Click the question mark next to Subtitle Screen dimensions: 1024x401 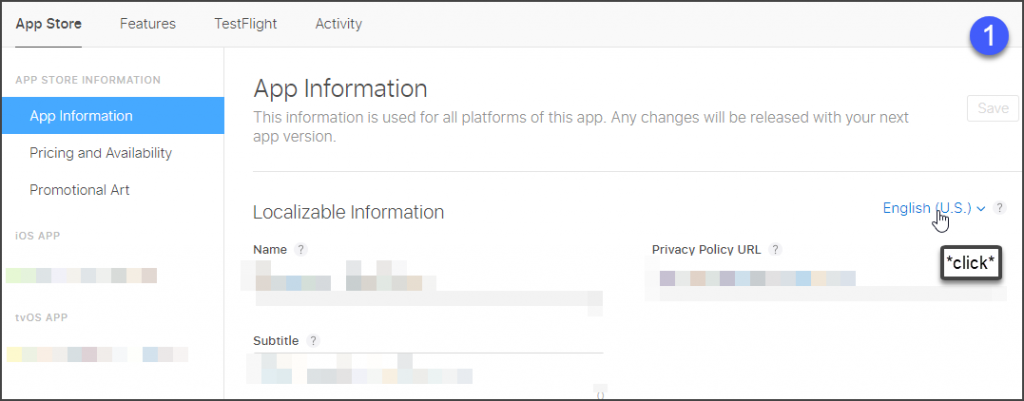point(313,341)
